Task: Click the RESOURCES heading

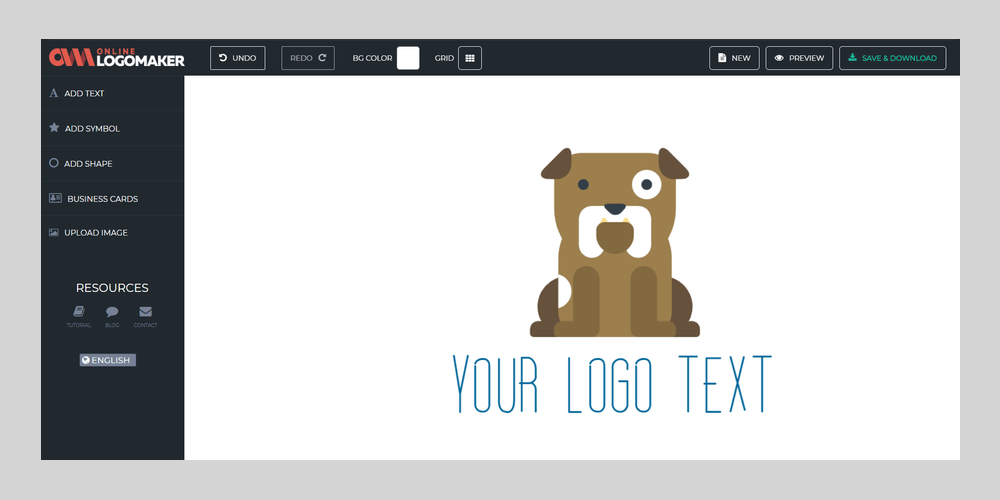Action: coord(112,288)
